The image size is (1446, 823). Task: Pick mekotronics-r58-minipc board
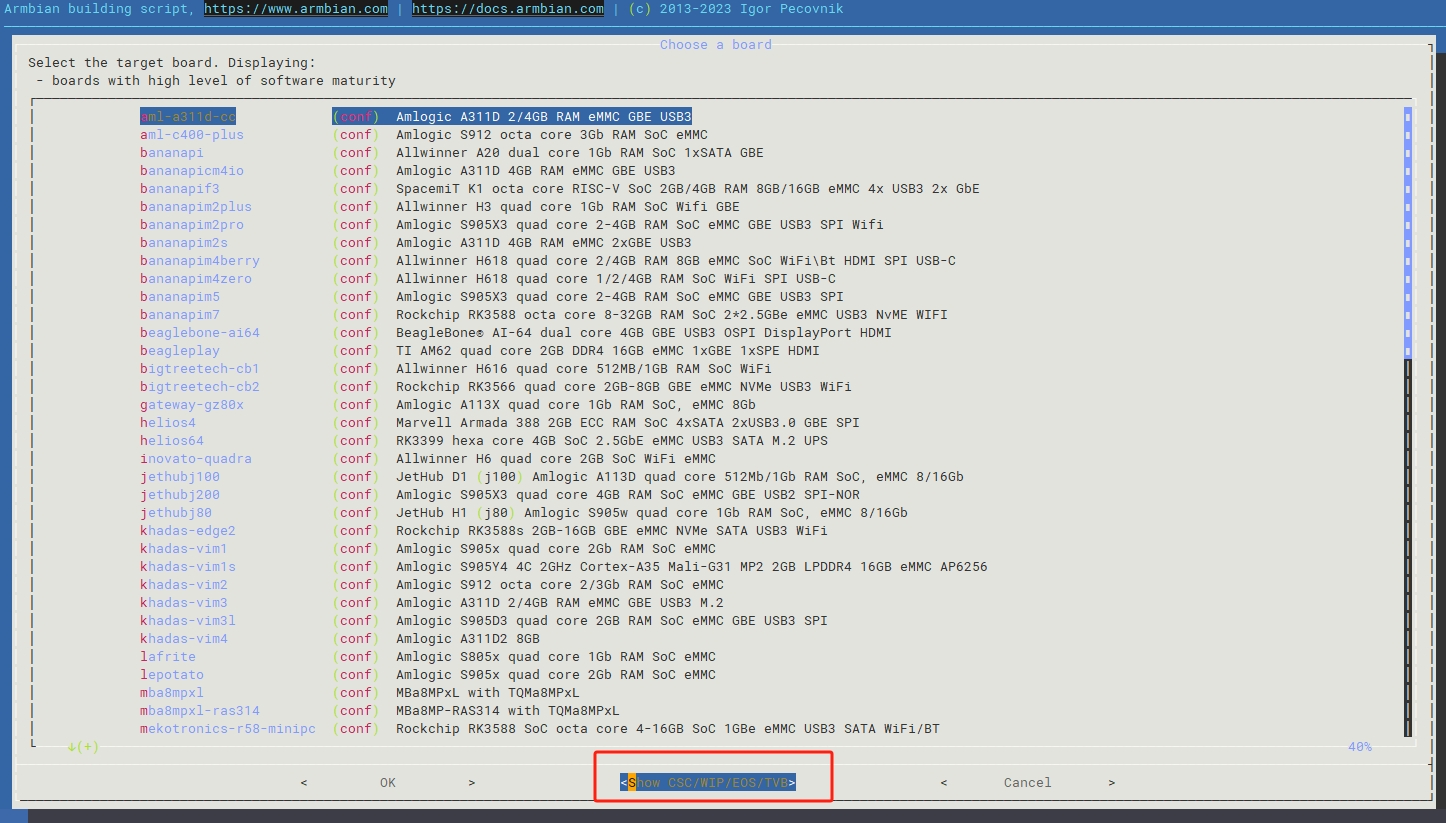pos(228,729)
